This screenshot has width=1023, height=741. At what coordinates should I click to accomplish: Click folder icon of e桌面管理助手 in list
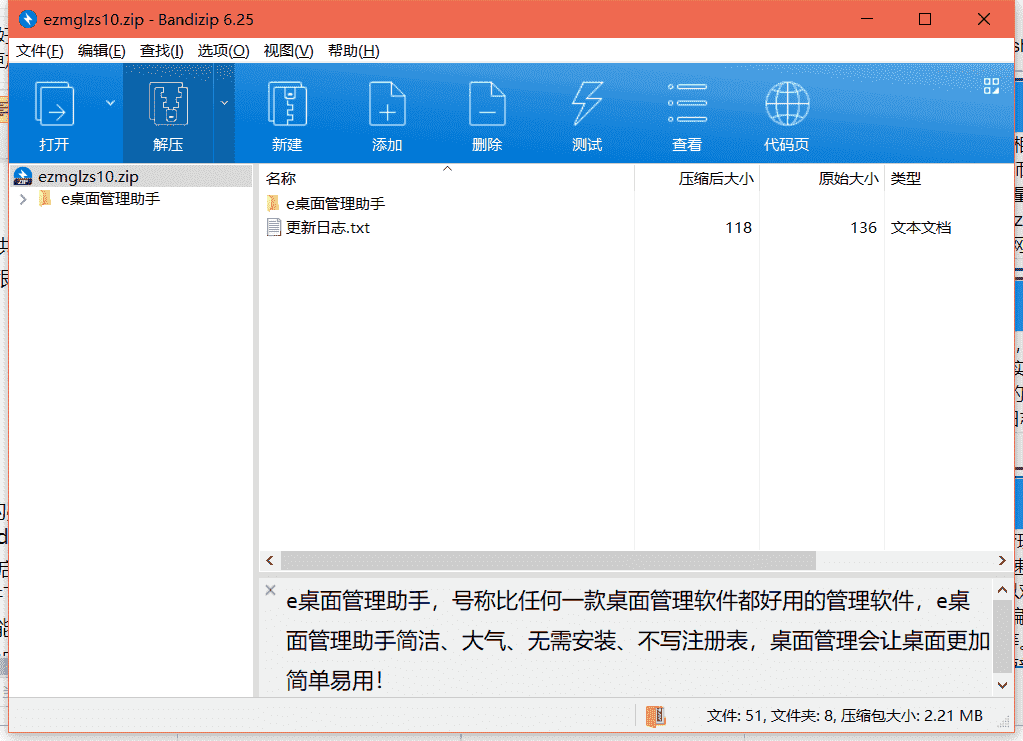tap(273, 203)
